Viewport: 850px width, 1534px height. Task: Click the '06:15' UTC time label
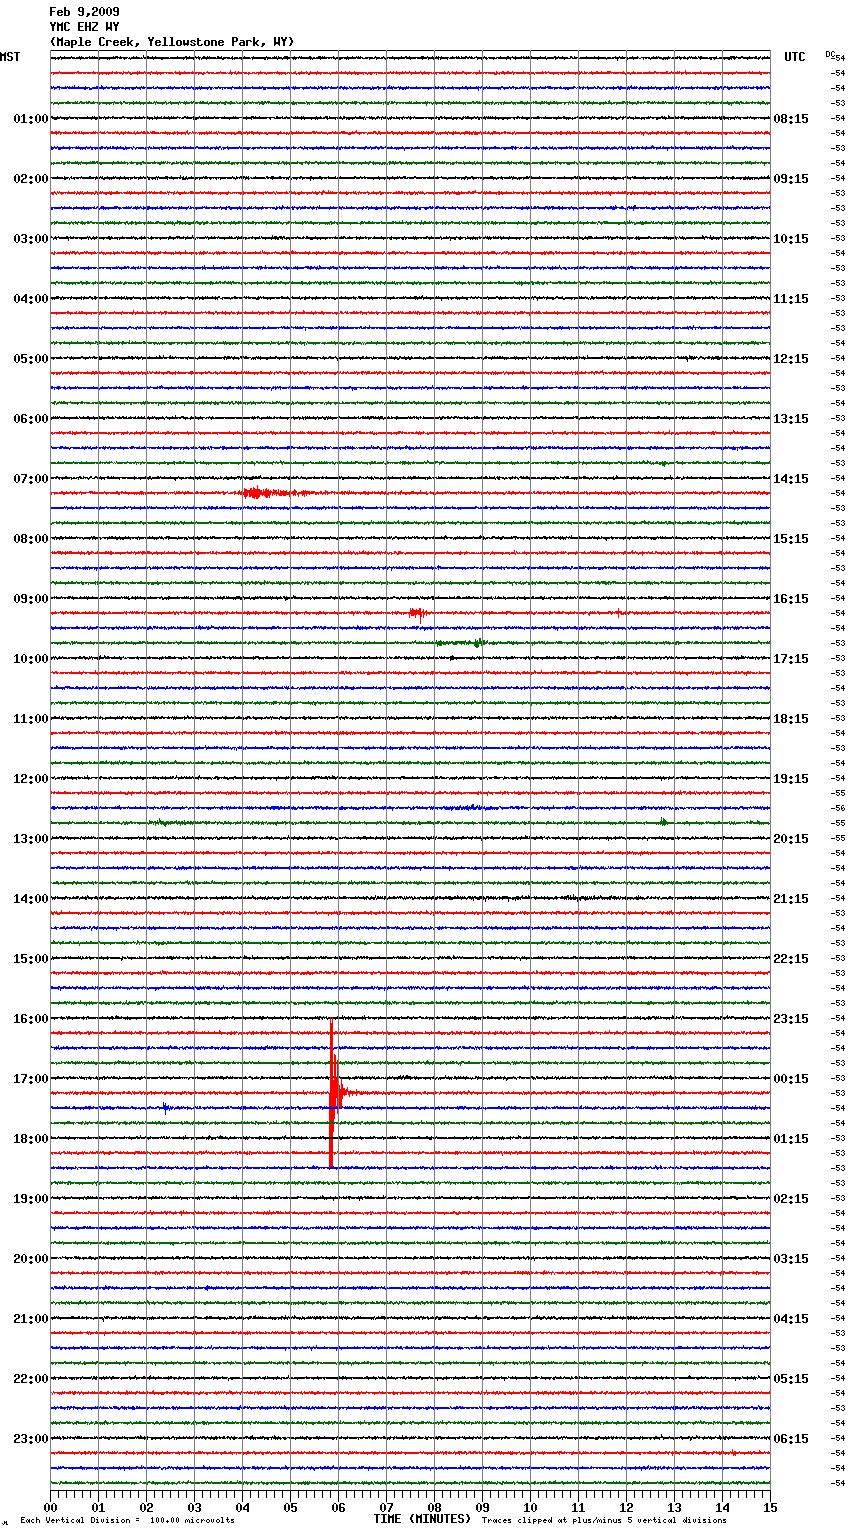(x=791, y=1439)
